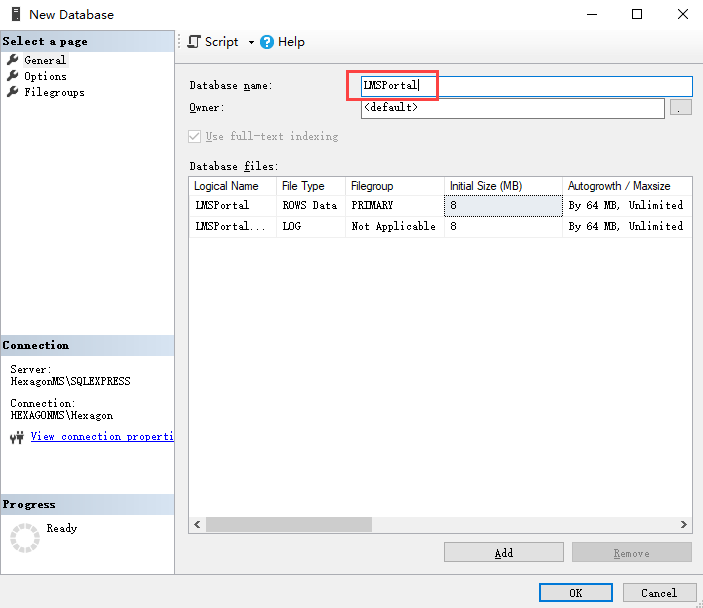The height and width of the screenshot is (608, 703).
Task: Select the Options page wrench icon
Action: tap(13, 76)
